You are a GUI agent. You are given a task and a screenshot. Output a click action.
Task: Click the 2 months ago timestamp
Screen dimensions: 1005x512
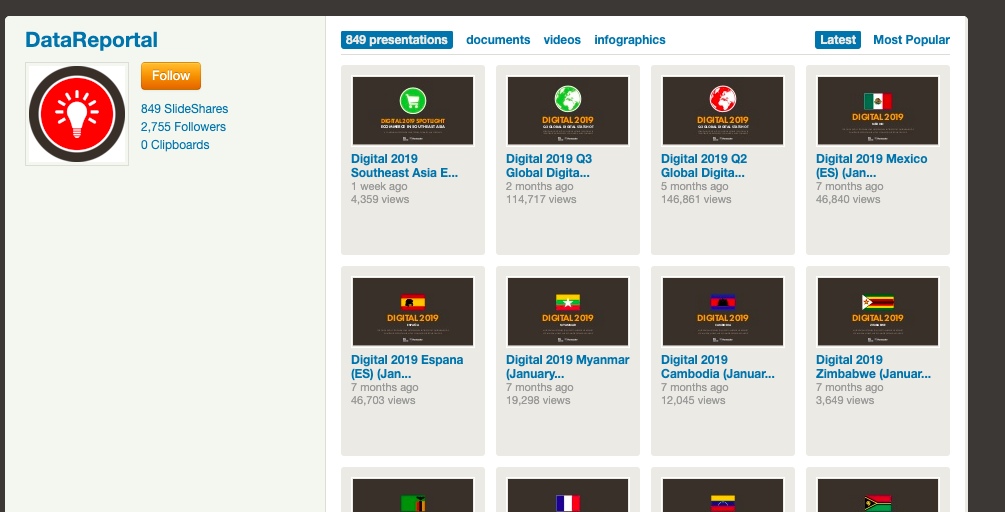(540, 186)
